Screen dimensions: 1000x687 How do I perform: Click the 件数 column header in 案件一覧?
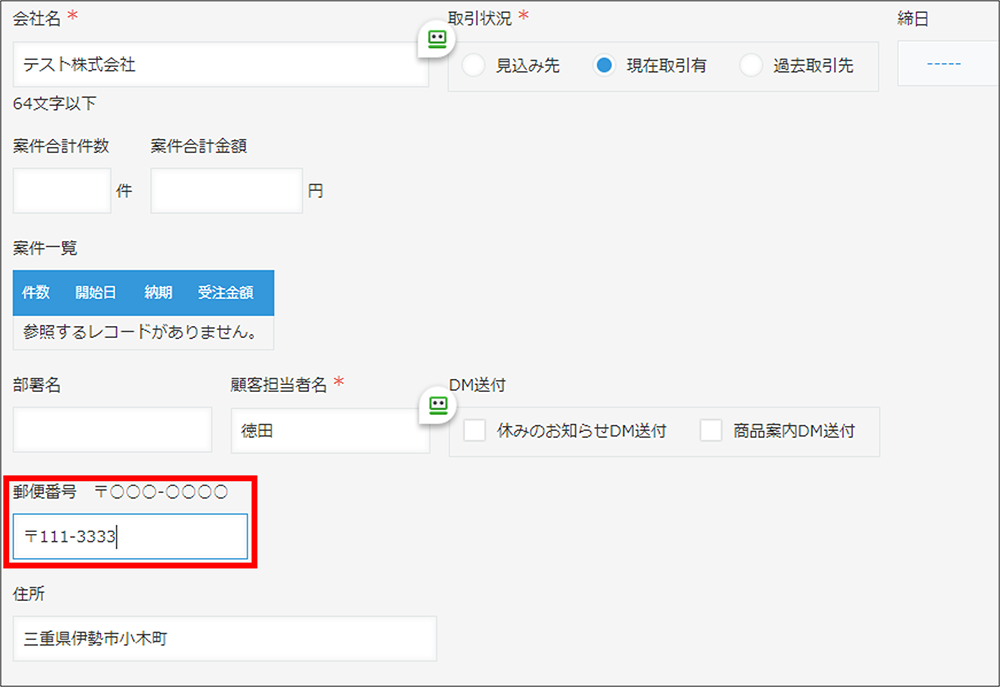point(36,293)
